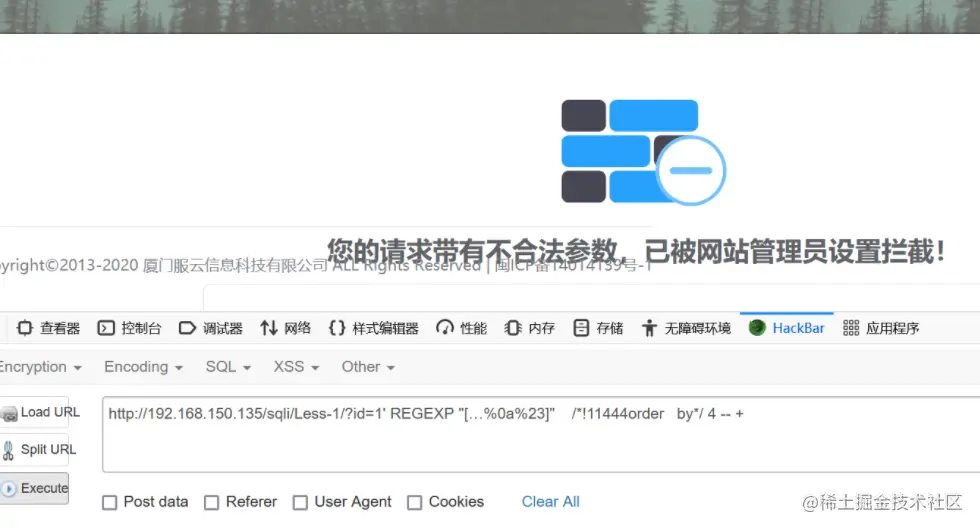Click the performance gauge icon
The width and height of the screenshot is (980, 530).
[445, 328]
